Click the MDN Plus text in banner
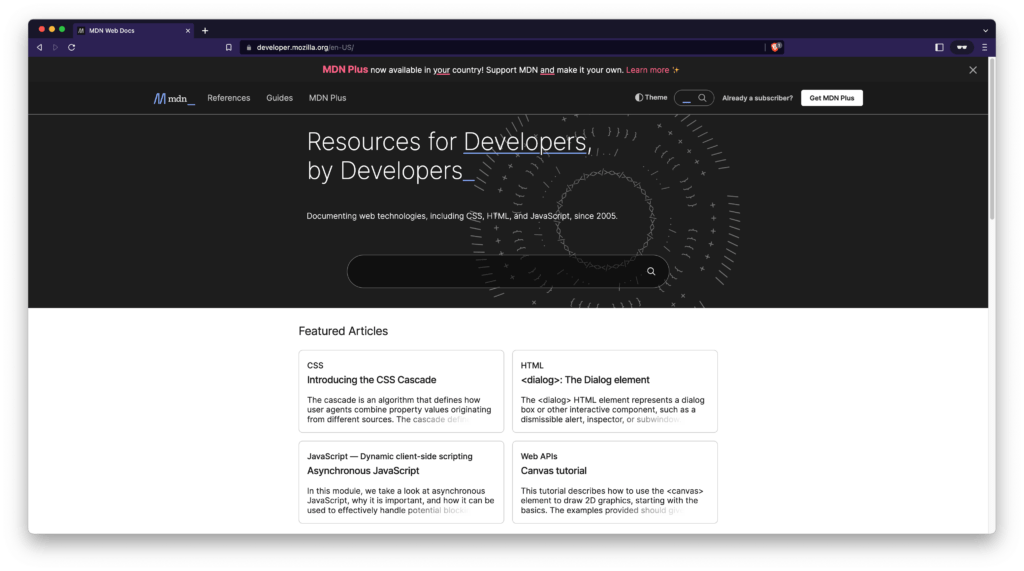The height and width of the screenshot is (571, 1024). point(345,69)
